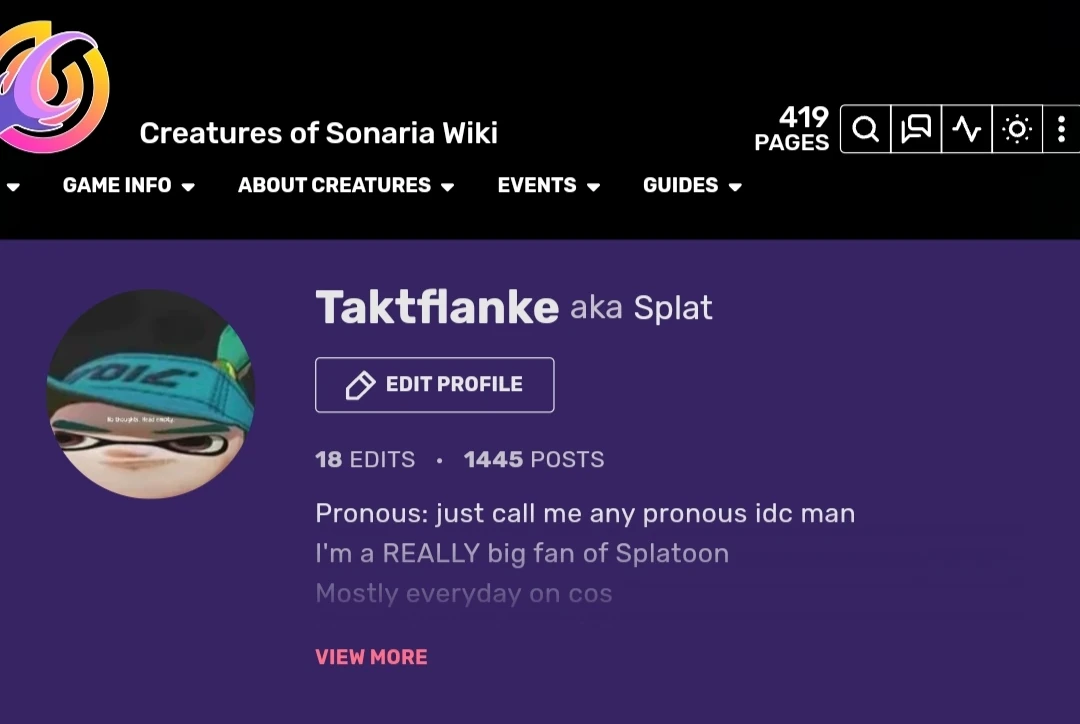
Task: Click the 419 Pages counter
Action: [792, 130]
